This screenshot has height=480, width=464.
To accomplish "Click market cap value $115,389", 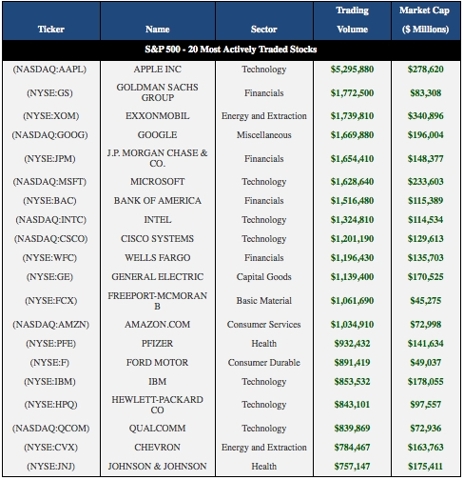I will pos(425,201).
